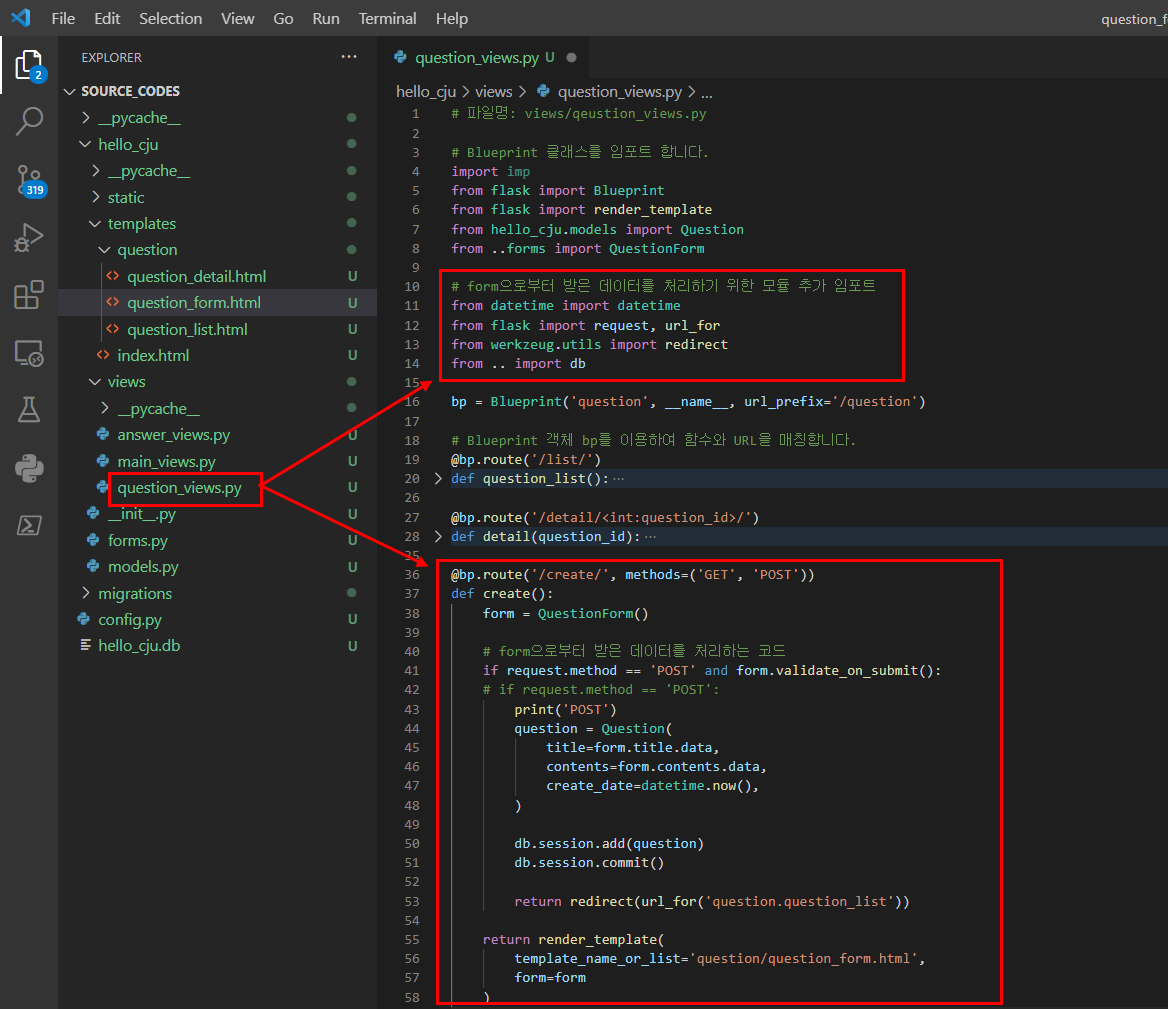Click Python icon of answer_views.py

click(103, 434)
